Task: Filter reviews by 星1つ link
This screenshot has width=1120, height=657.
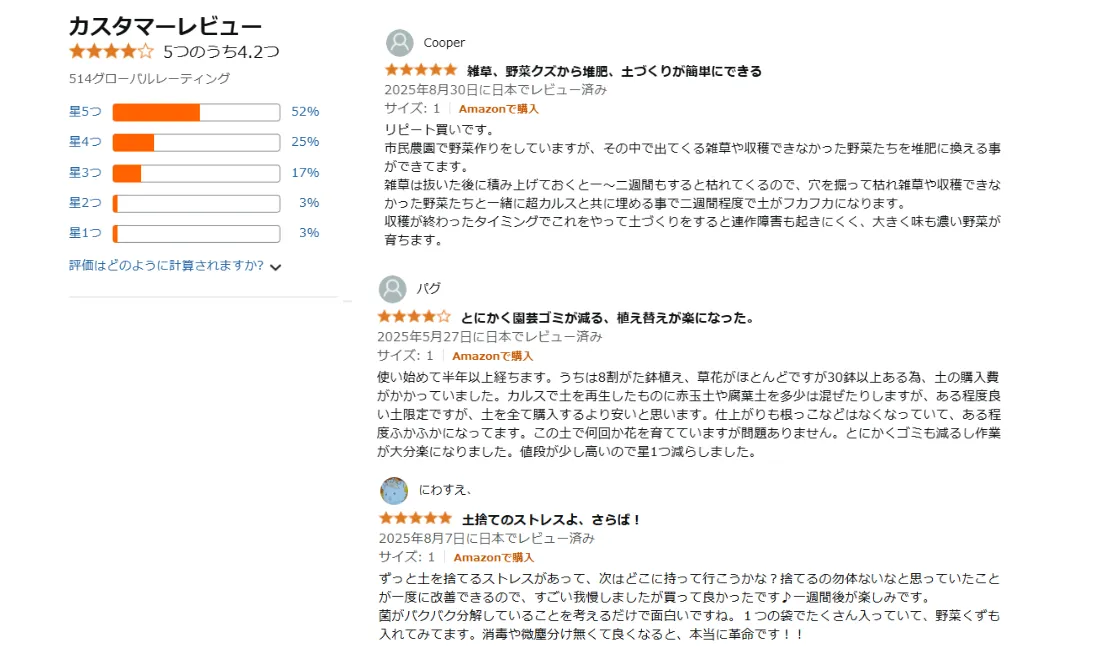Action: click(x=85, y=233)
